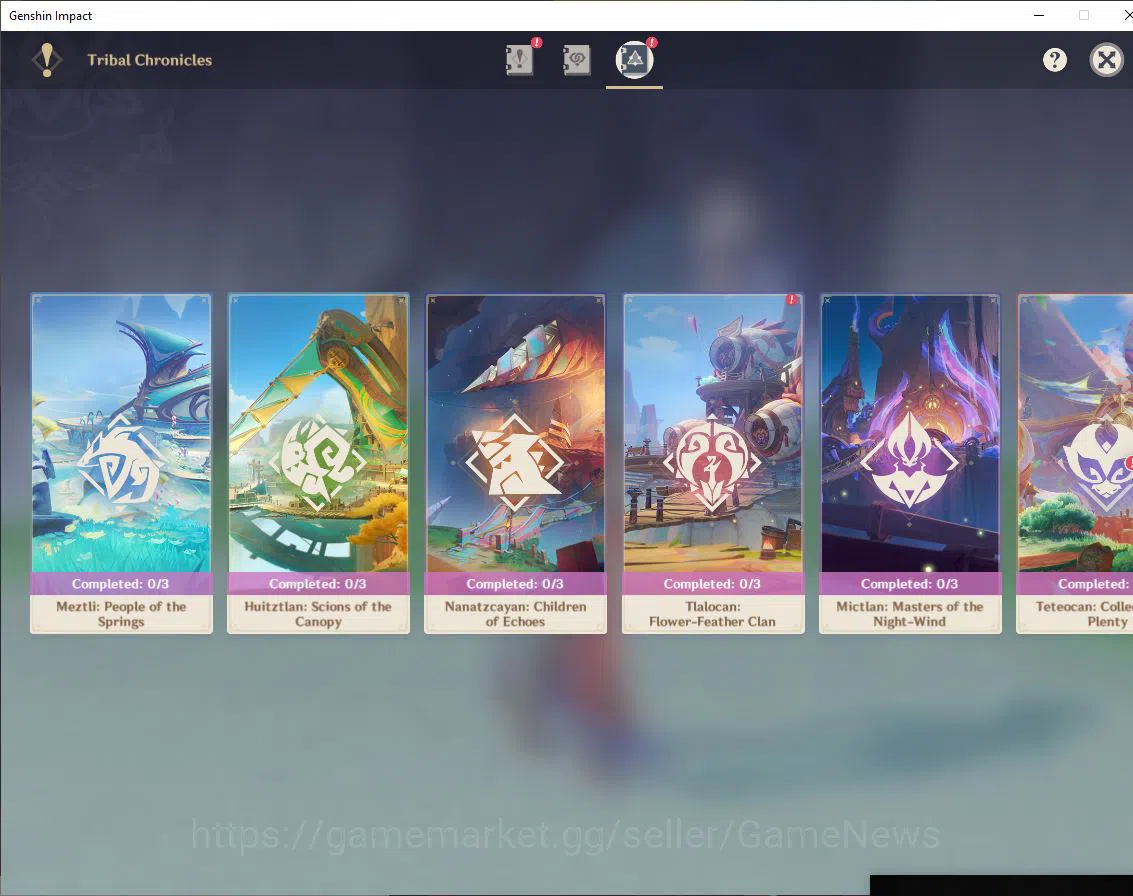Open the Huitztlan: Scions of the Canopy card
Image resolution: width=1133 pixels, height=896 pixels.
(x=318, y=463)
